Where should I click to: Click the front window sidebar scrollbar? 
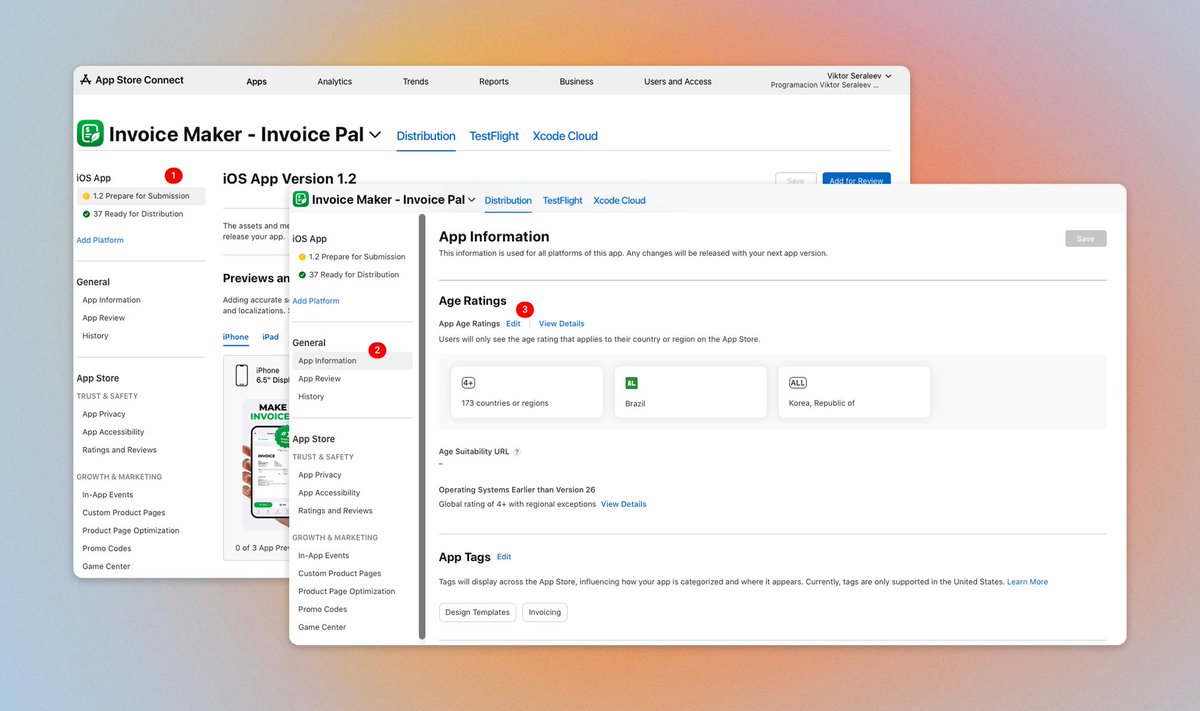coord(422,427)
